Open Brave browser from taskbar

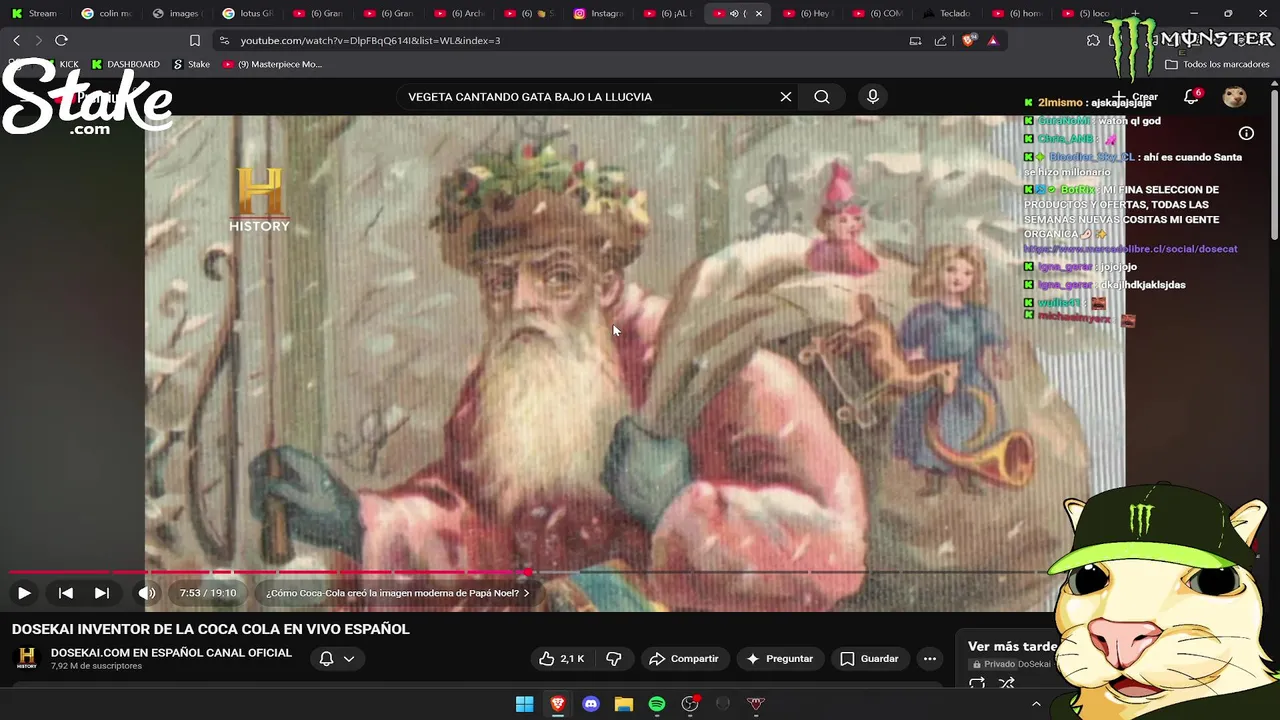558,704
